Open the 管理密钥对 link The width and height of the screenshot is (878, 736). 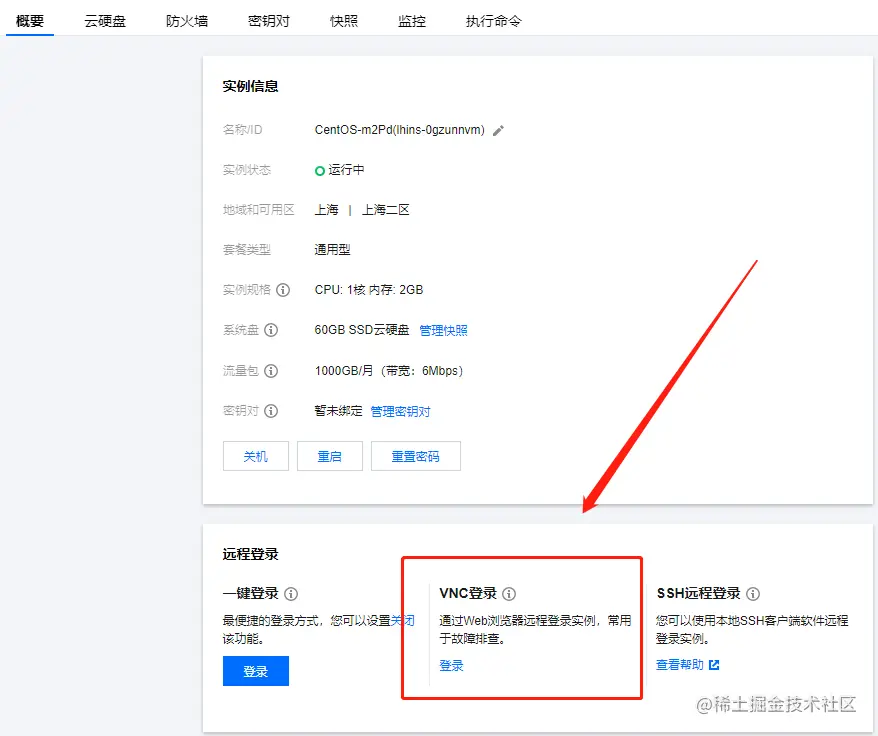tap(400, 412)
